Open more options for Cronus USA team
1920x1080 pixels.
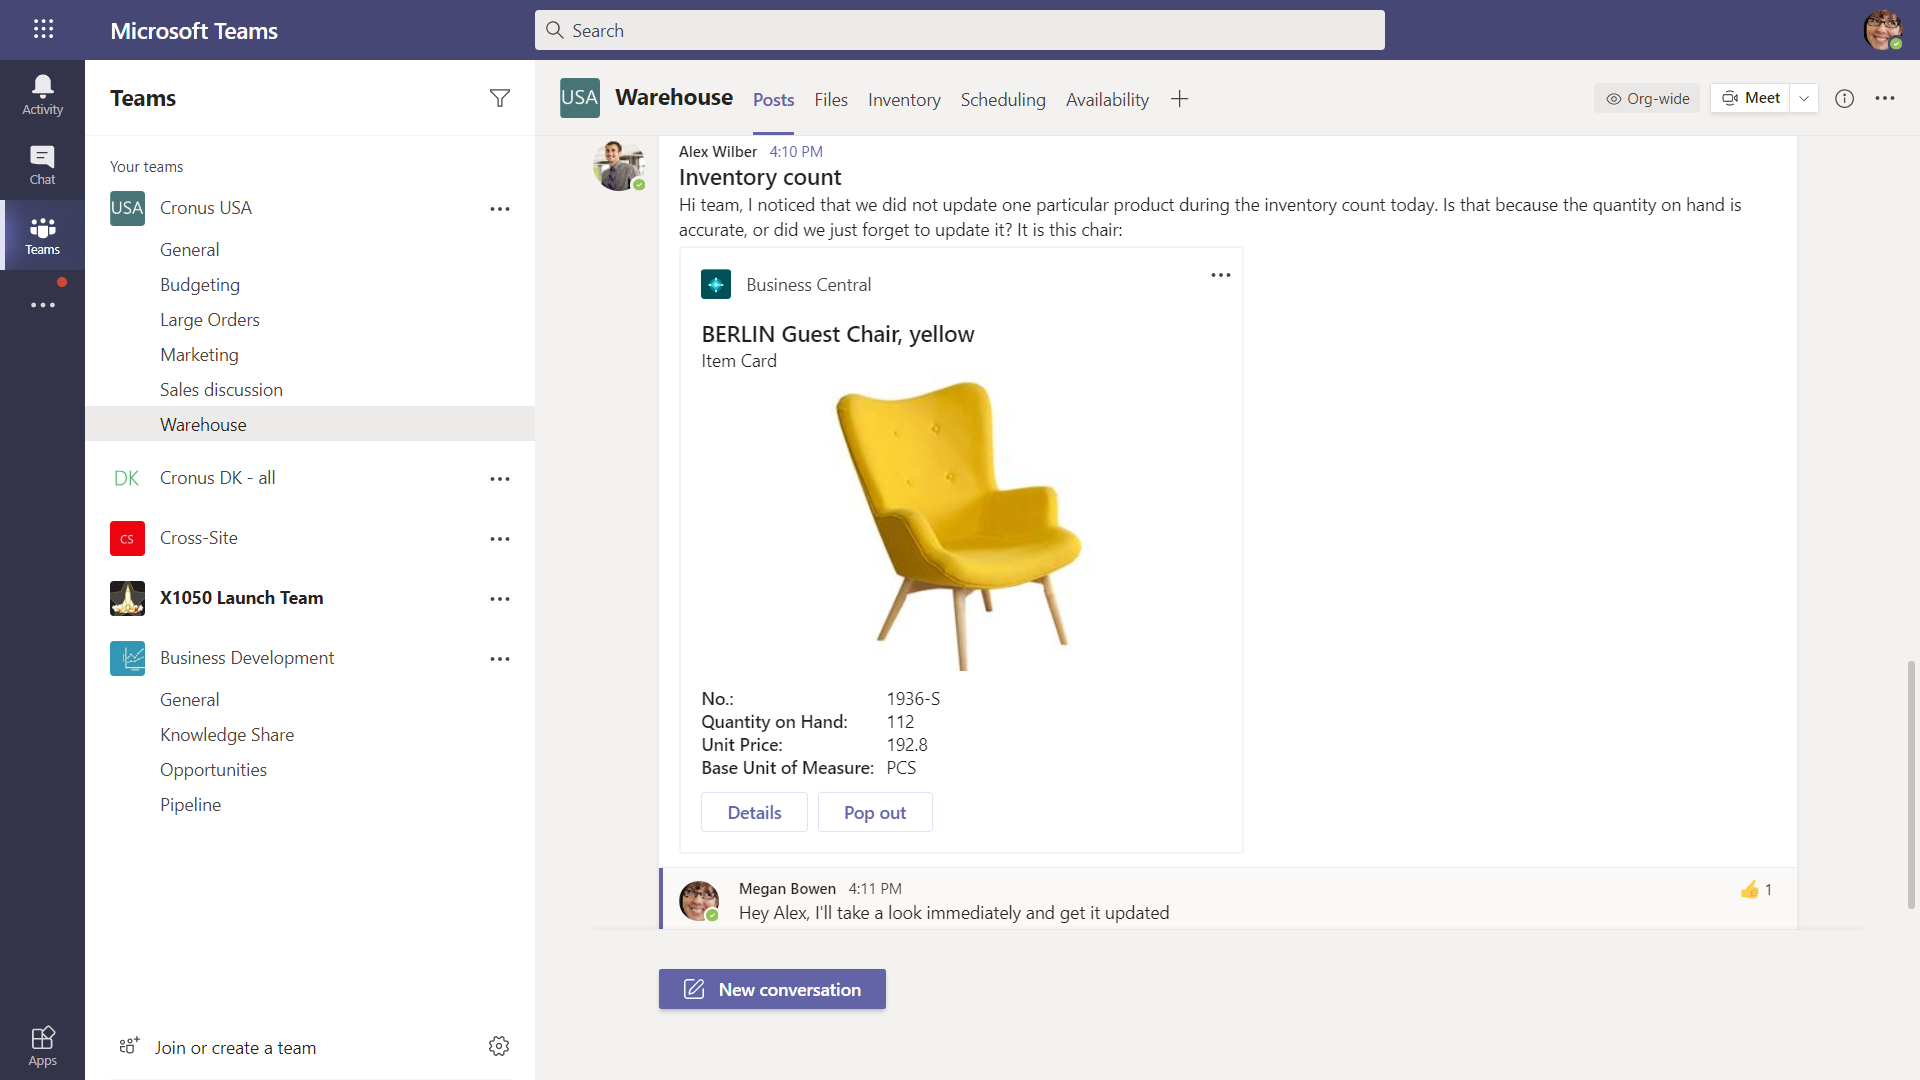(x=499, y=208)
